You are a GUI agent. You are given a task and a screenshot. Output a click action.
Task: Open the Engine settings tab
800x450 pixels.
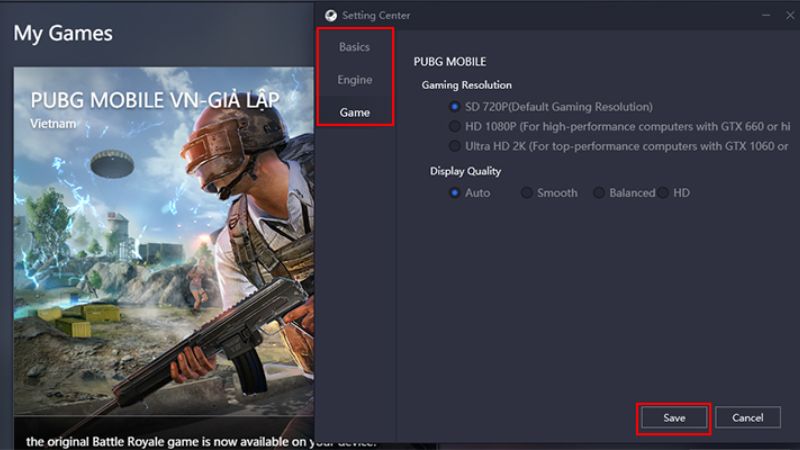(x=355, y=80)
